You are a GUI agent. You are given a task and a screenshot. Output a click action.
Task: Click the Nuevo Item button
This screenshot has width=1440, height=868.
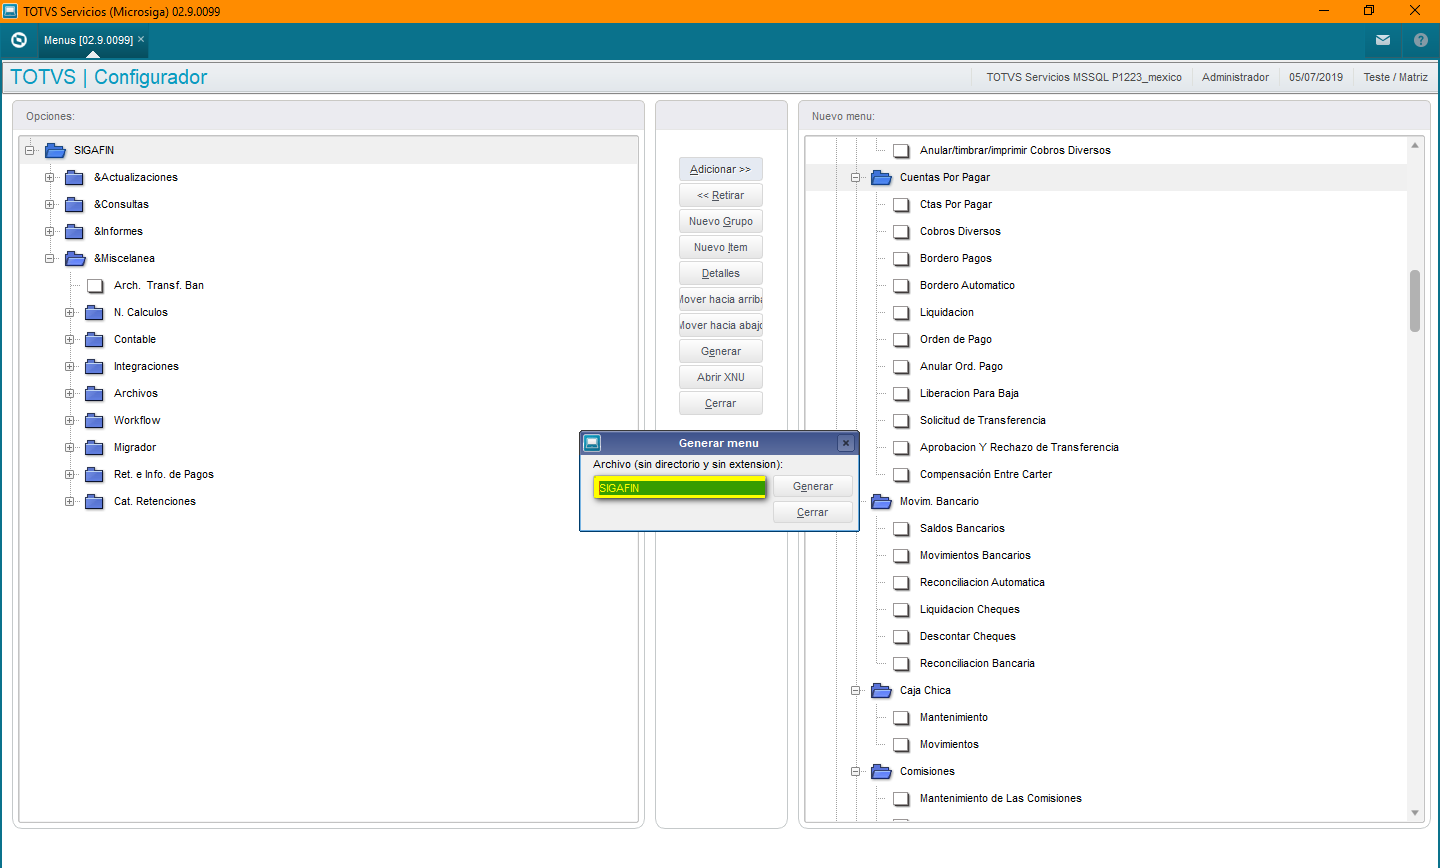(x=720, y=247)
